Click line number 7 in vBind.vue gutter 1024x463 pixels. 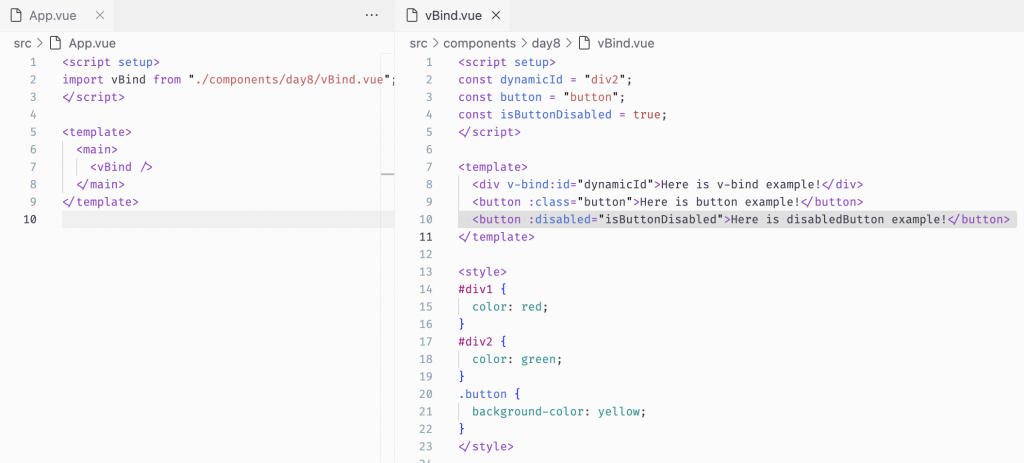(x=428, y=167)
